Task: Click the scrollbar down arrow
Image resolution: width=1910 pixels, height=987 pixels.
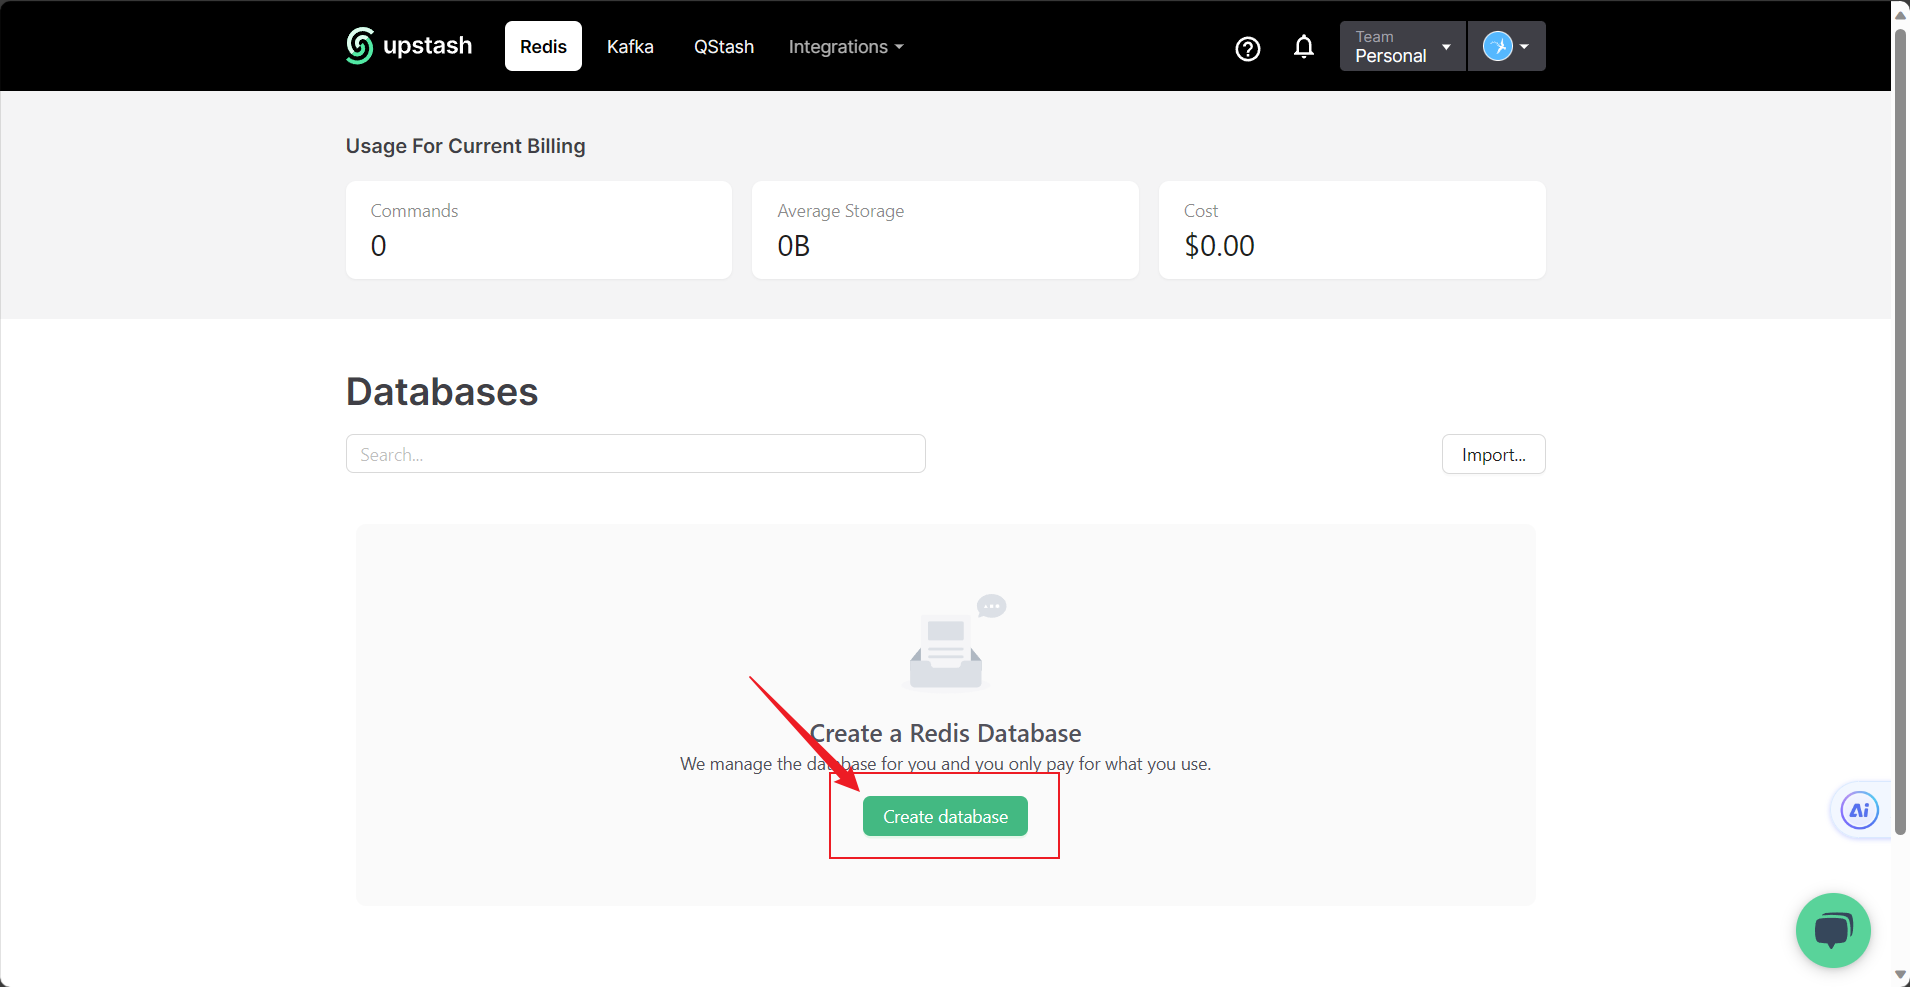Action: pos(1898,973)
